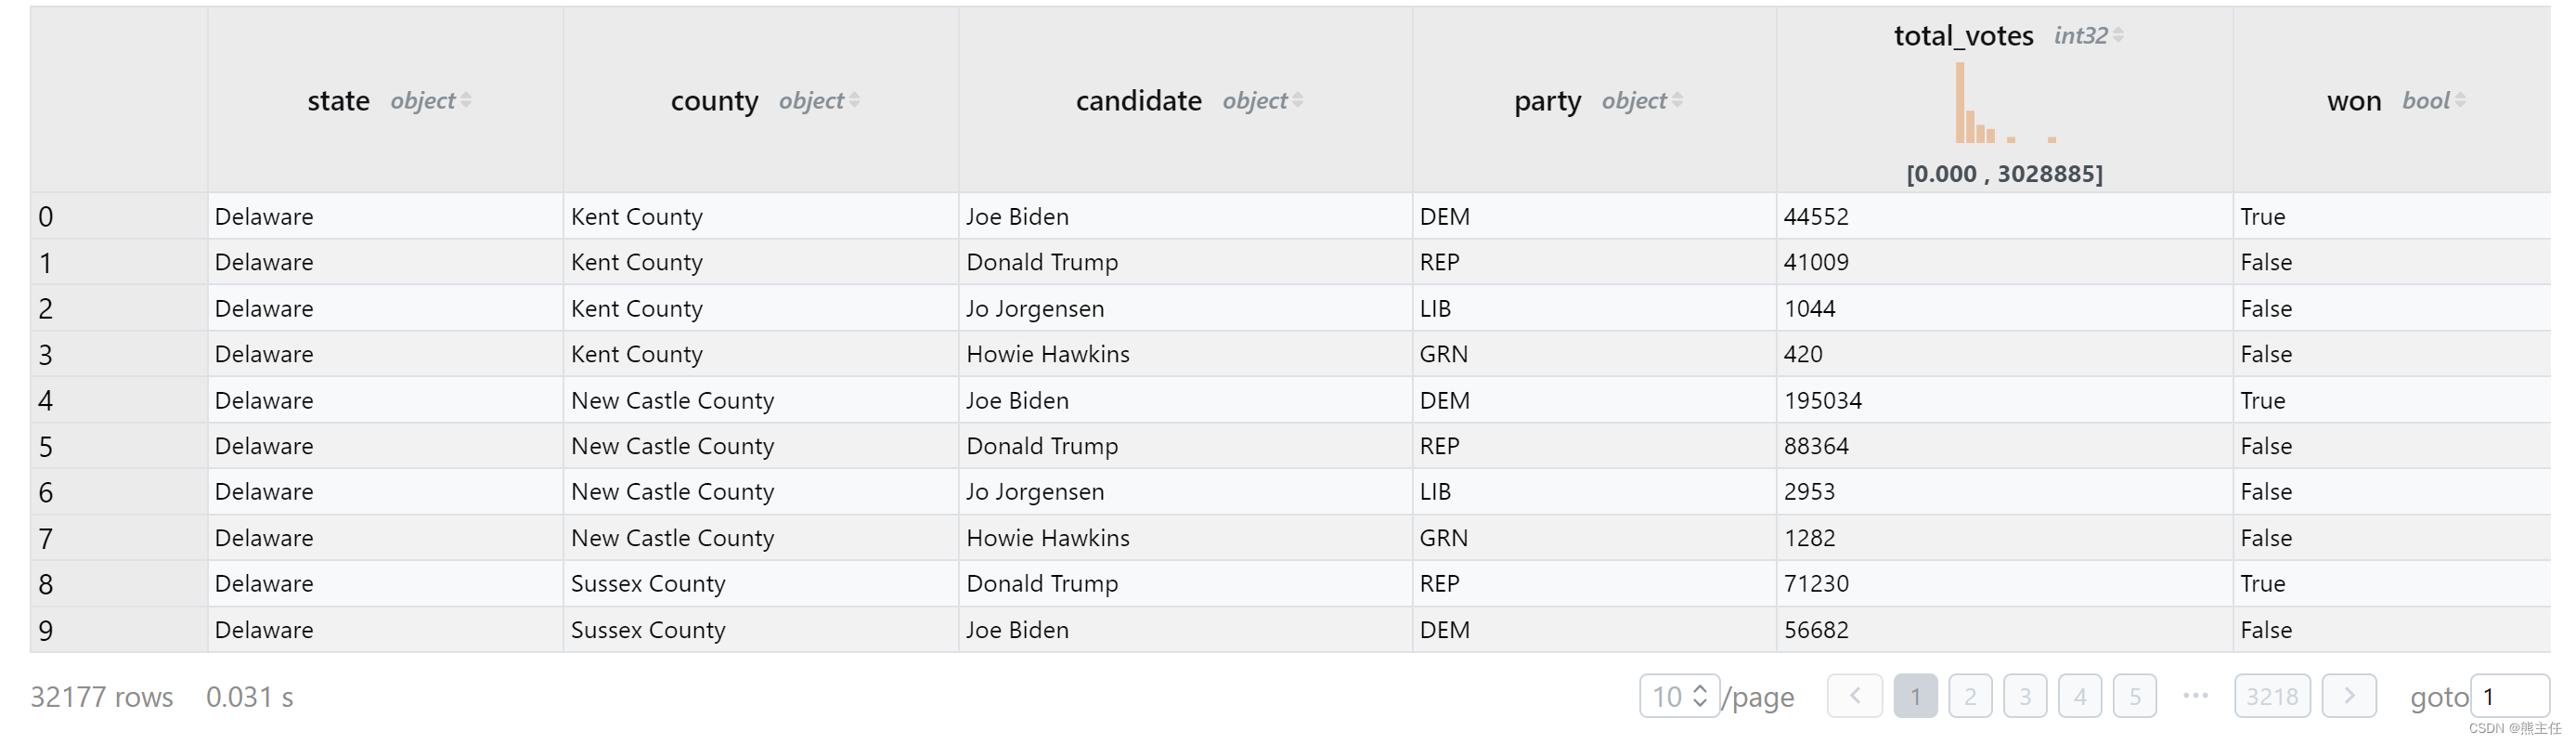
Task: Open the rows per page selector
Action: tap(1679, 696)
